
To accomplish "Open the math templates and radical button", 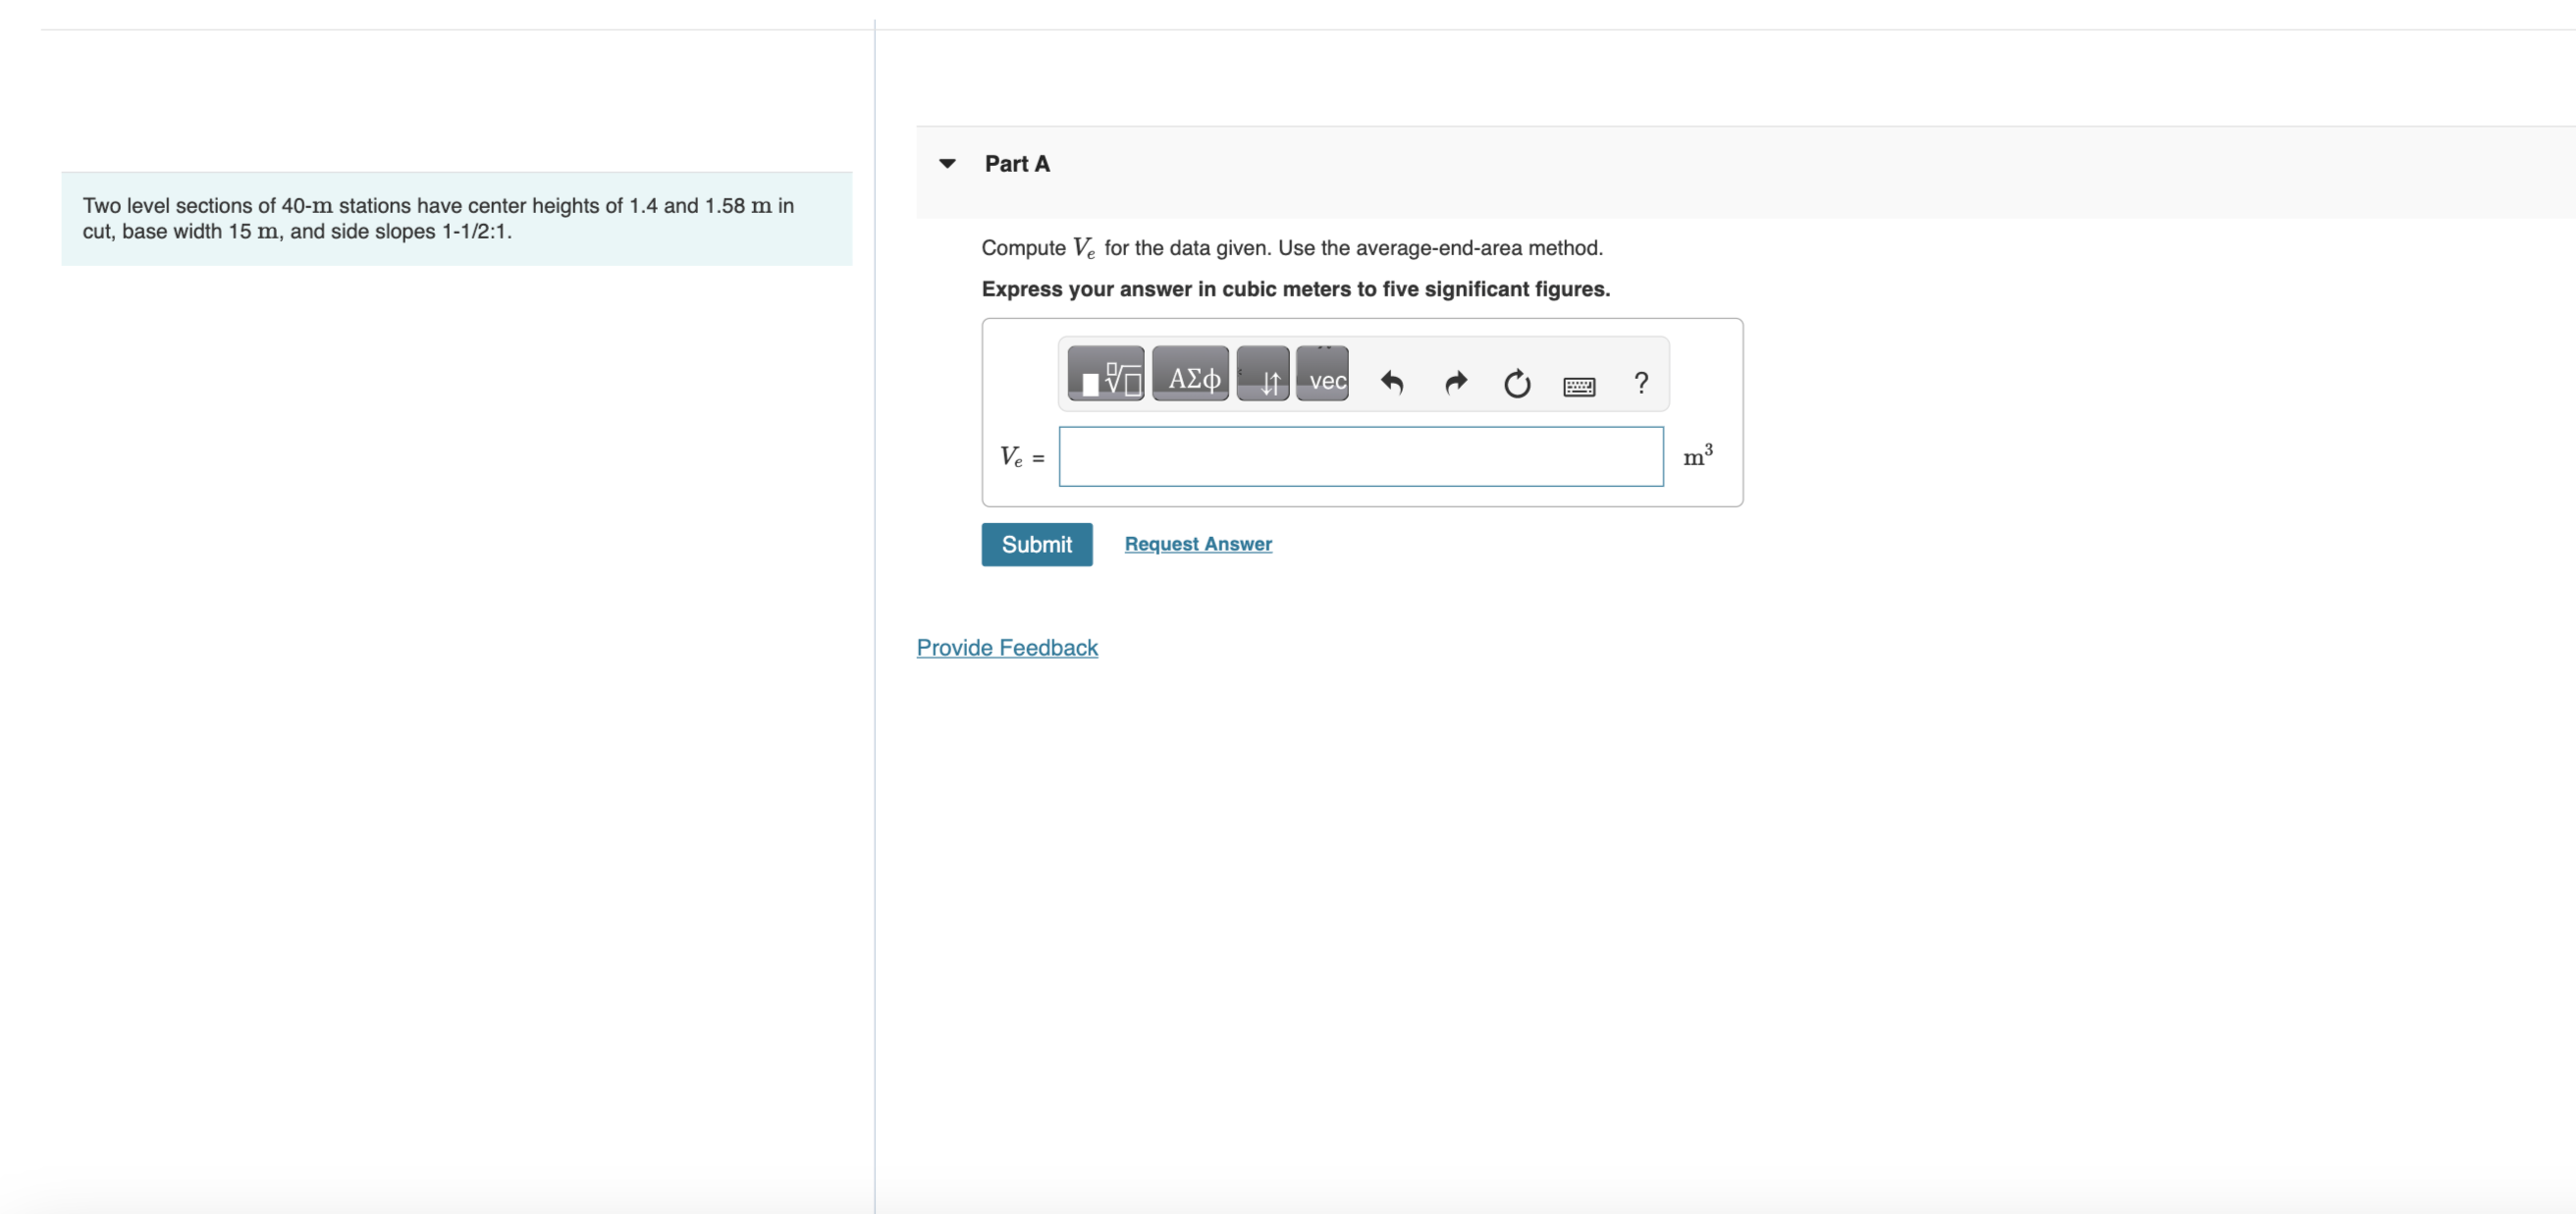I will [x=1105, y=374].
